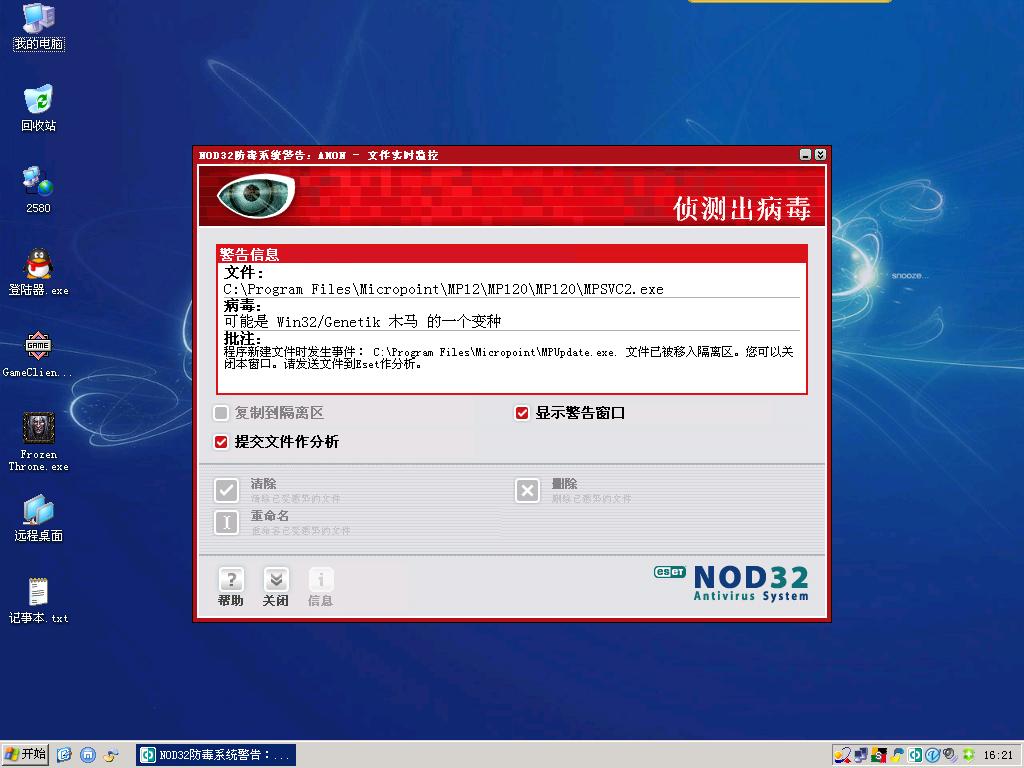This screenshot has width=1024, height=768.
Task: Open the 回收站 recycle bin icon
Action: [x=39, y=108]
